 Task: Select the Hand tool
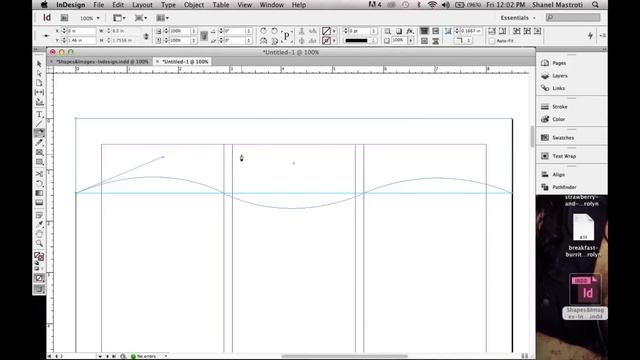tap(39, 234)
